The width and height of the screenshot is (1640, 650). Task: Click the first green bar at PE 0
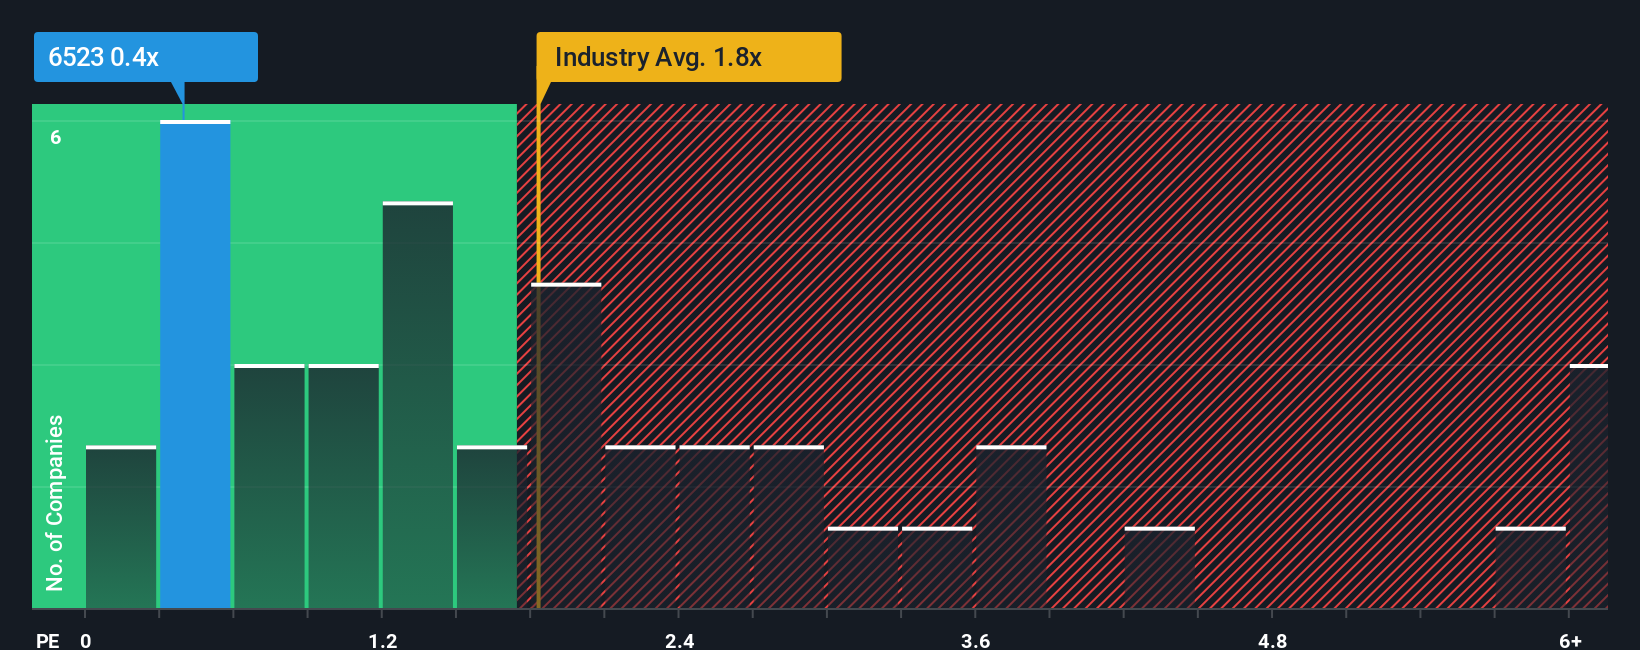click(x=121, y=527)
